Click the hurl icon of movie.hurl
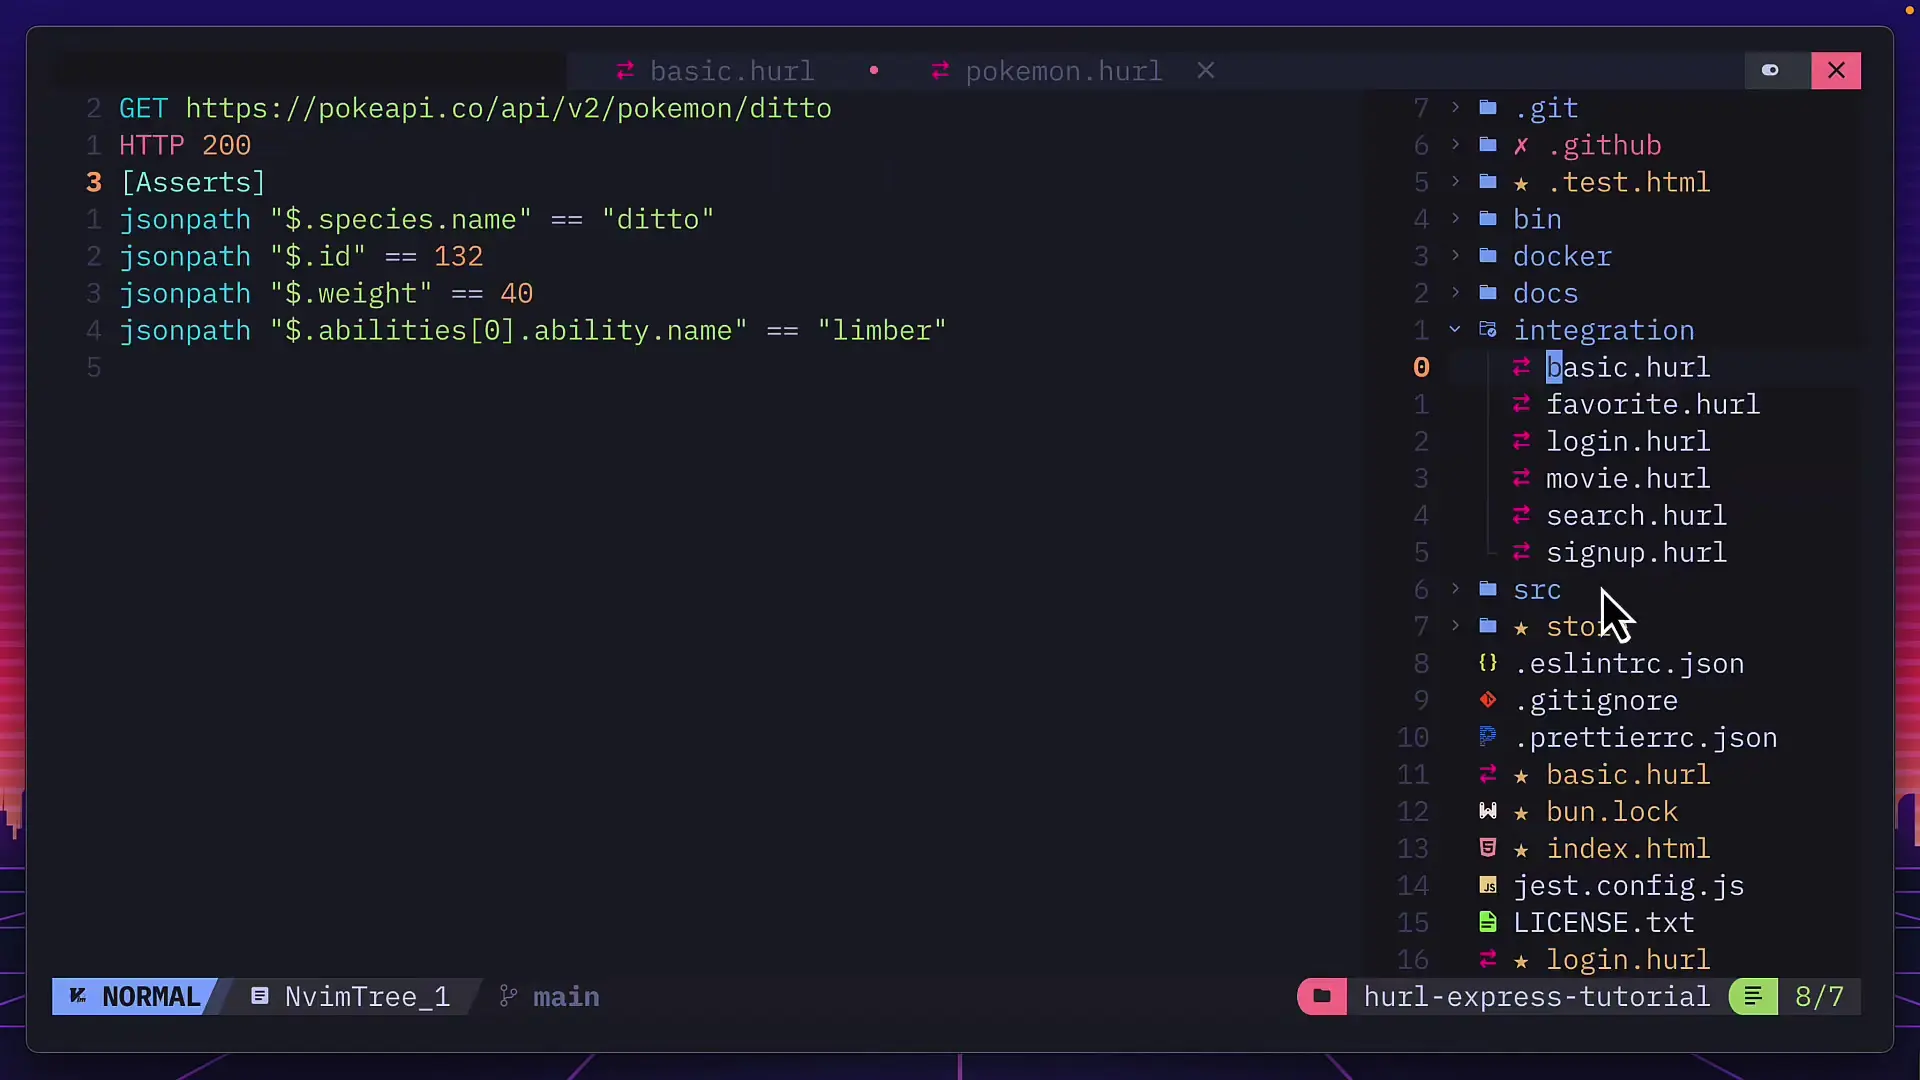 coord(1521,478)
